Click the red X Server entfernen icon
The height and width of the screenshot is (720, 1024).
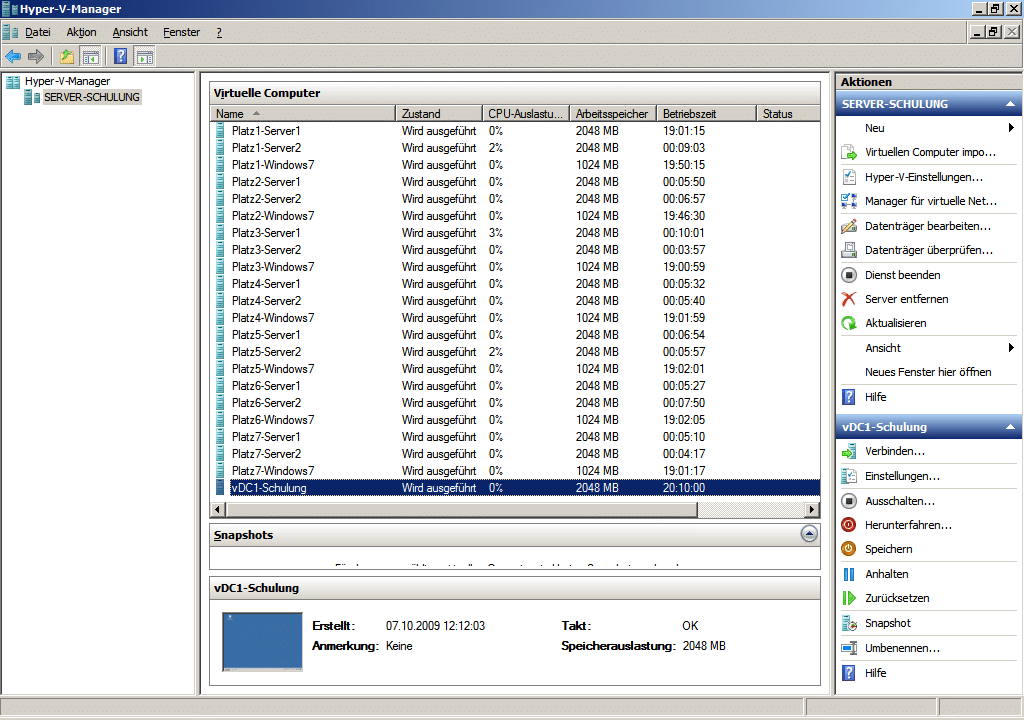point(848,299)
